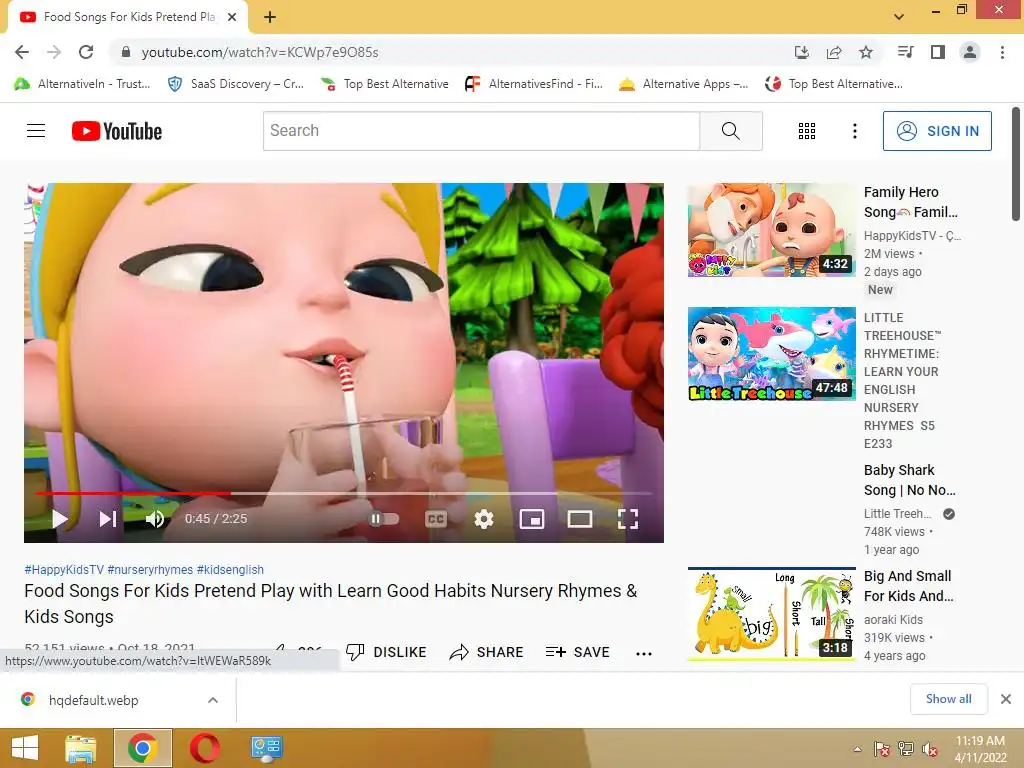1024x768 pixels.
Task: Expand hqdefault.webp download options chevron
Action: (x=213, y=700)
